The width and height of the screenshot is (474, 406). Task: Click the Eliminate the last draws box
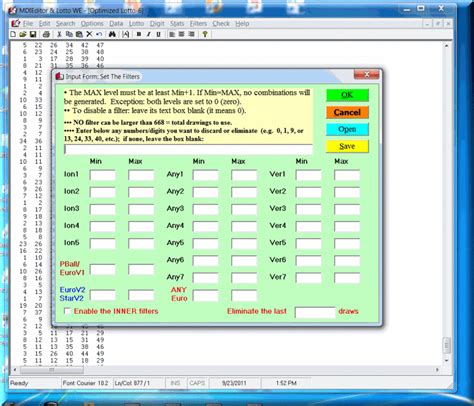(315, 312)
